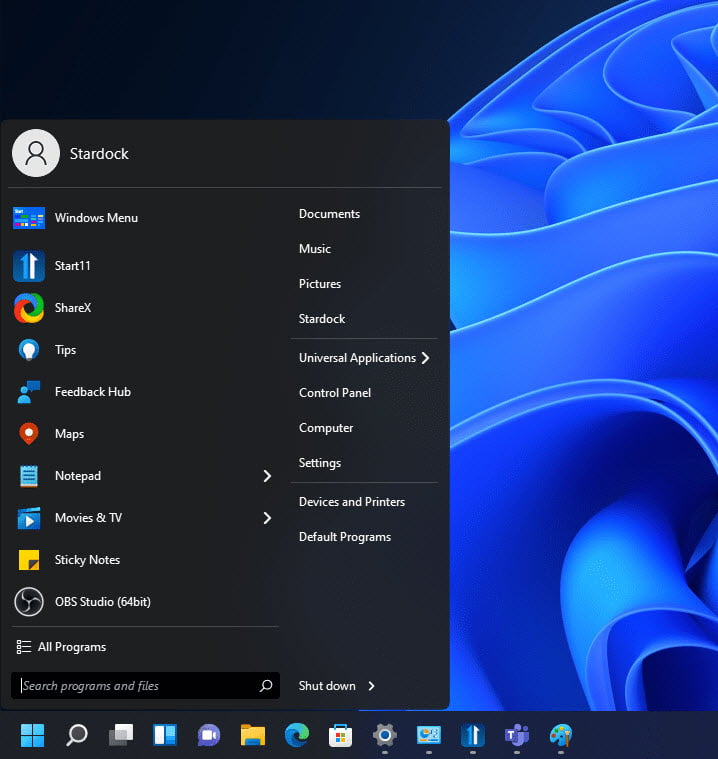Screen dimensions: 718x759
Task: Open the Feedback Hub icon
Action: pos(29,392)
